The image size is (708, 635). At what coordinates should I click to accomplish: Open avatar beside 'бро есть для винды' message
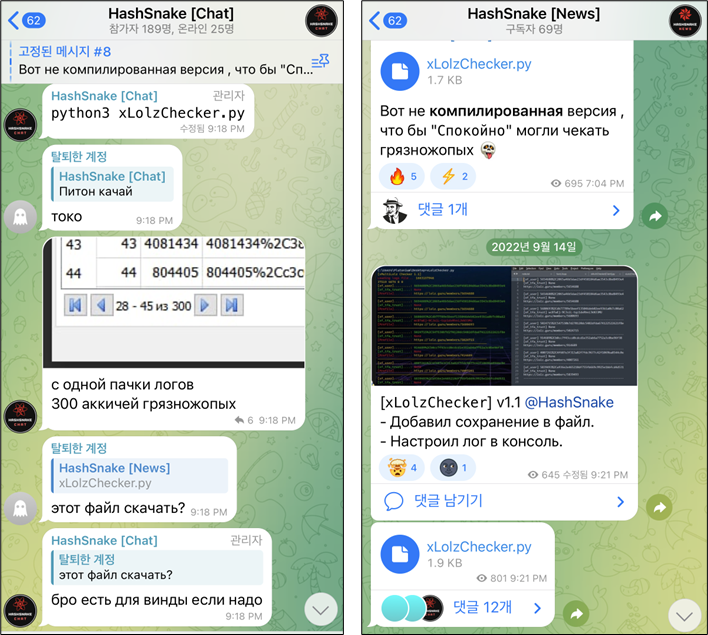pos(20,612)
